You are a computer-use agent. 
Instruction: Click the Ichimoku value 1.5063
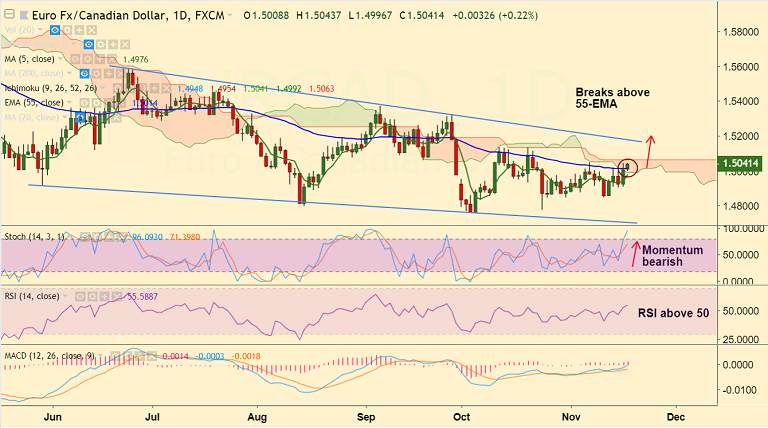321,89
